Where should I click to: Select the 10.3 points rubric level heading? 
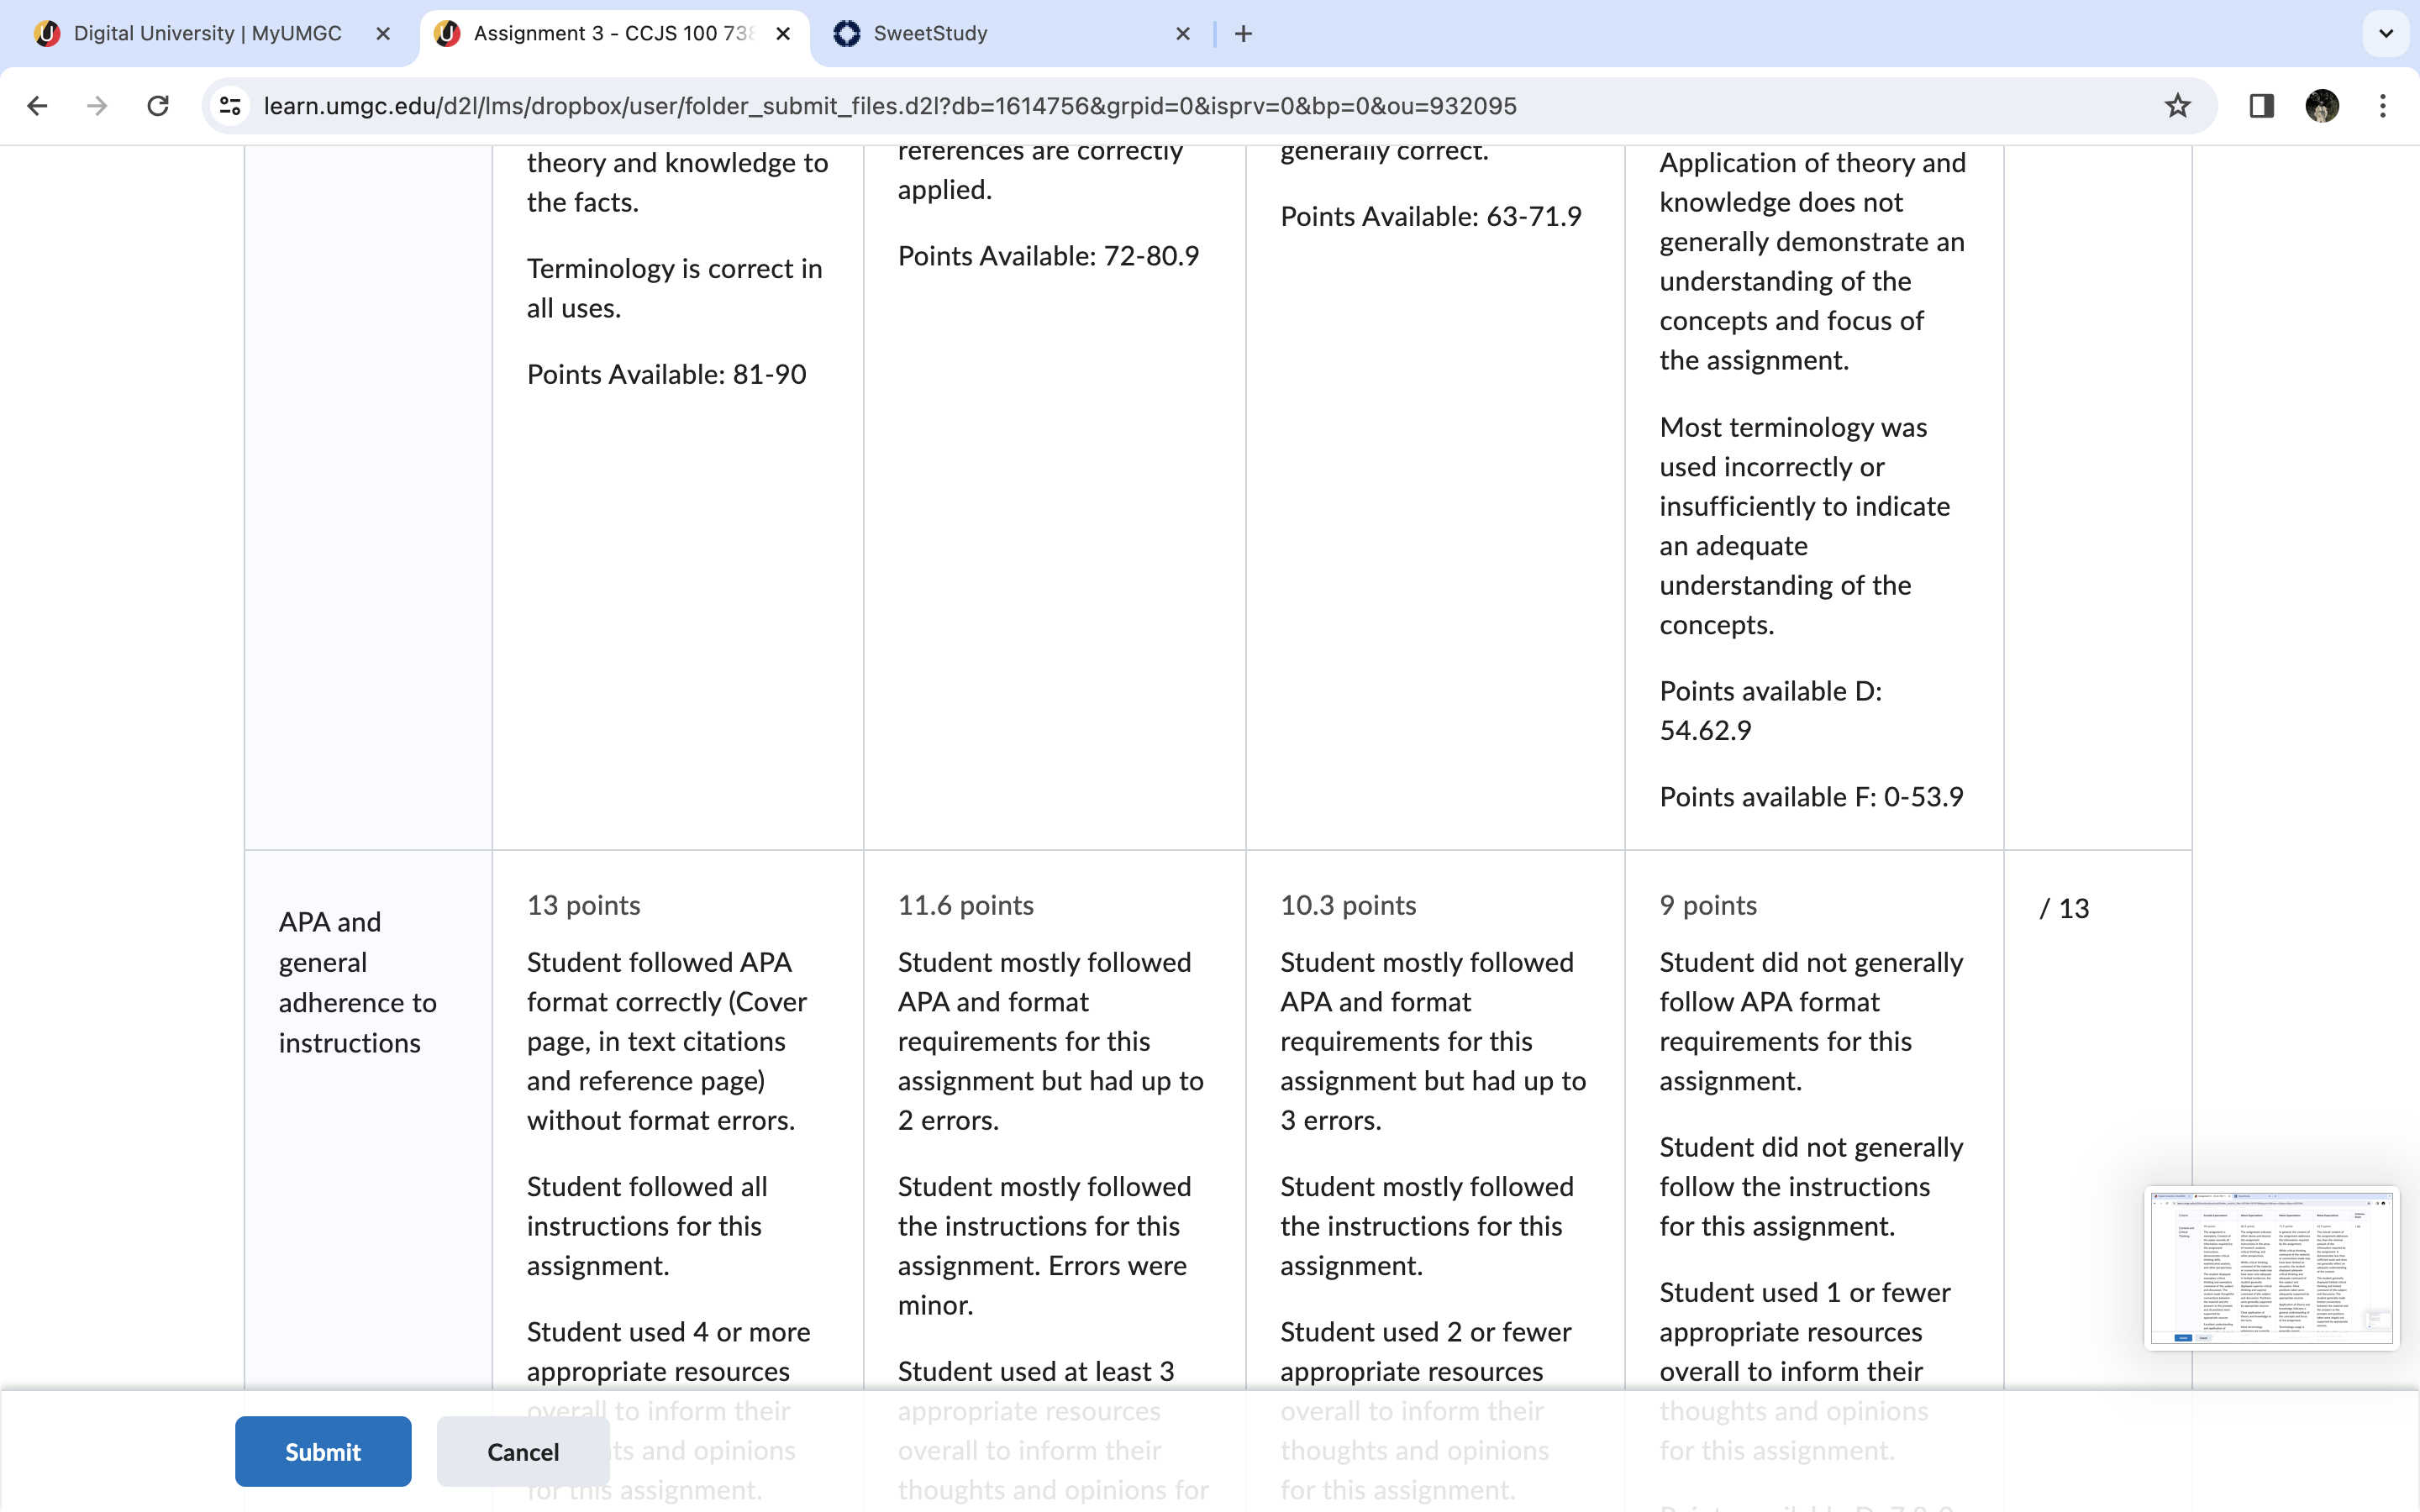1348,905
